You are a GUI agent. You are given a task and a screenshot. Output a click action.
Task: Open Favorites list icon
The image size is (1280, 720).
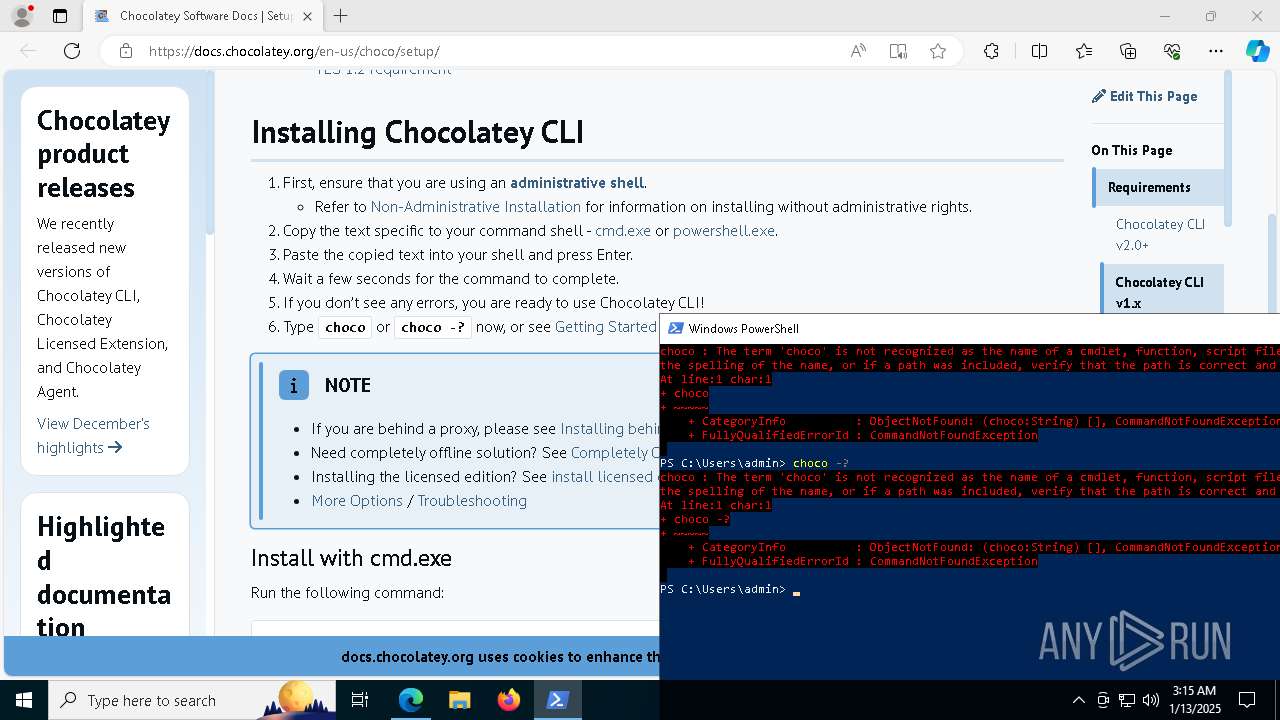1084,51
